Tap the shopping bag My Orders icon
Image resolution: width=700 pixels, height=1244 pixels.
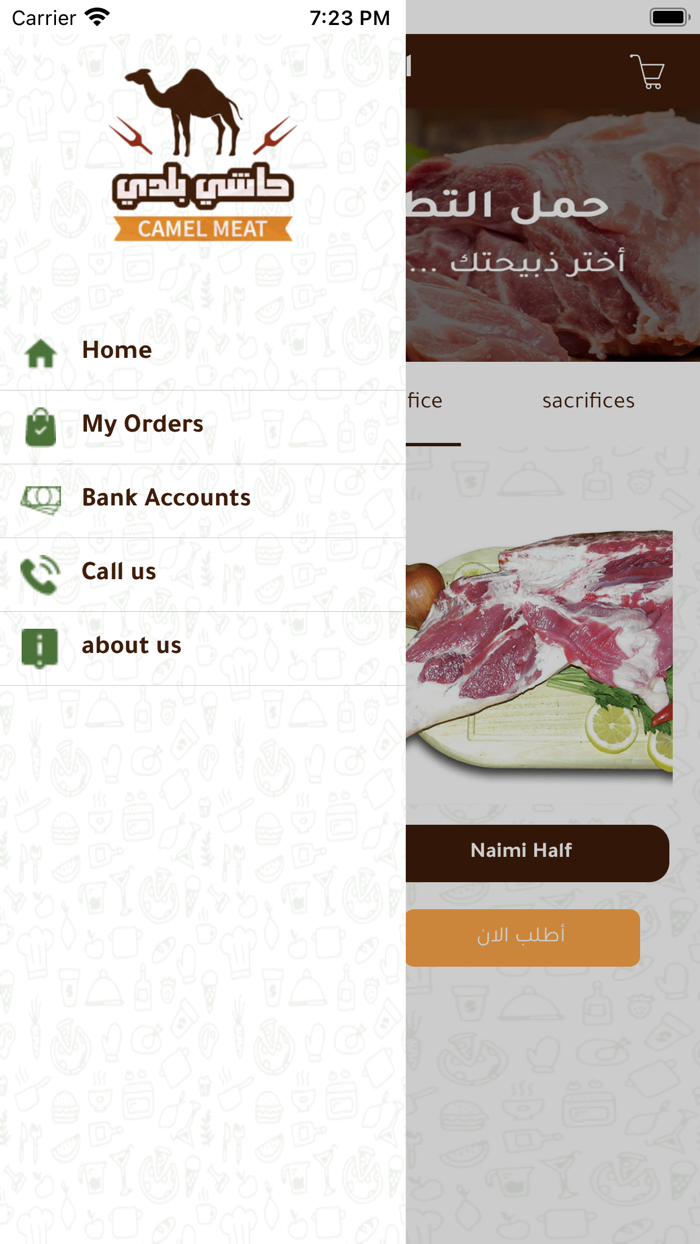40,427
